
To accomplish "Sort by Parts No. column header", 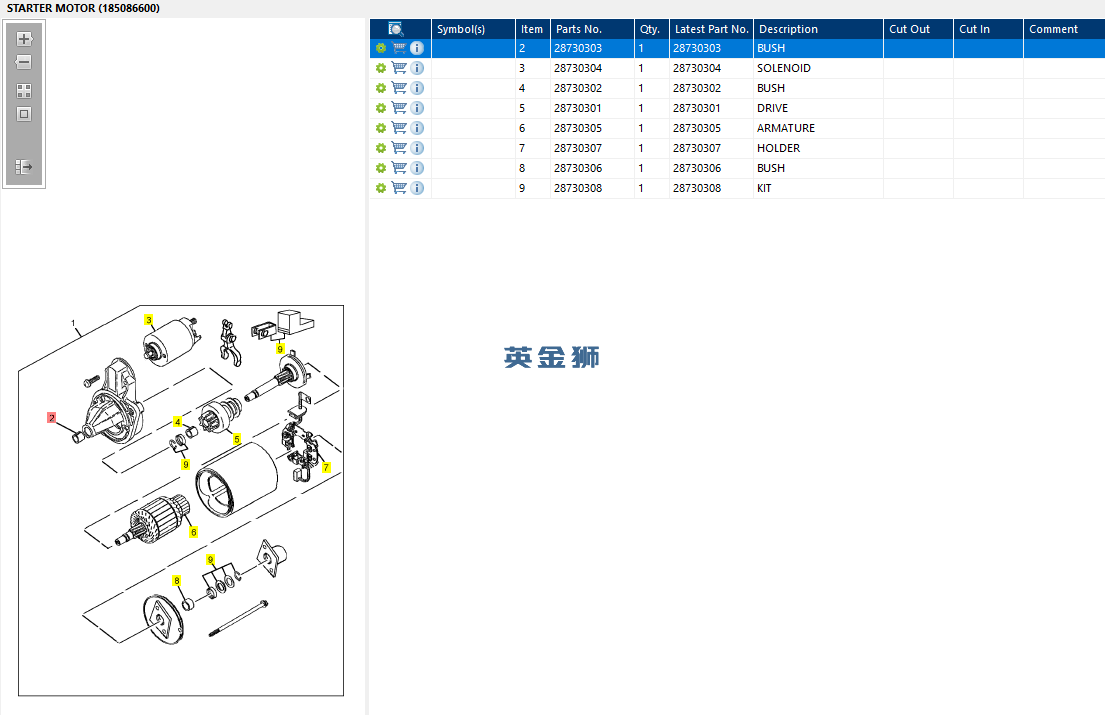I will pos(592,29).
